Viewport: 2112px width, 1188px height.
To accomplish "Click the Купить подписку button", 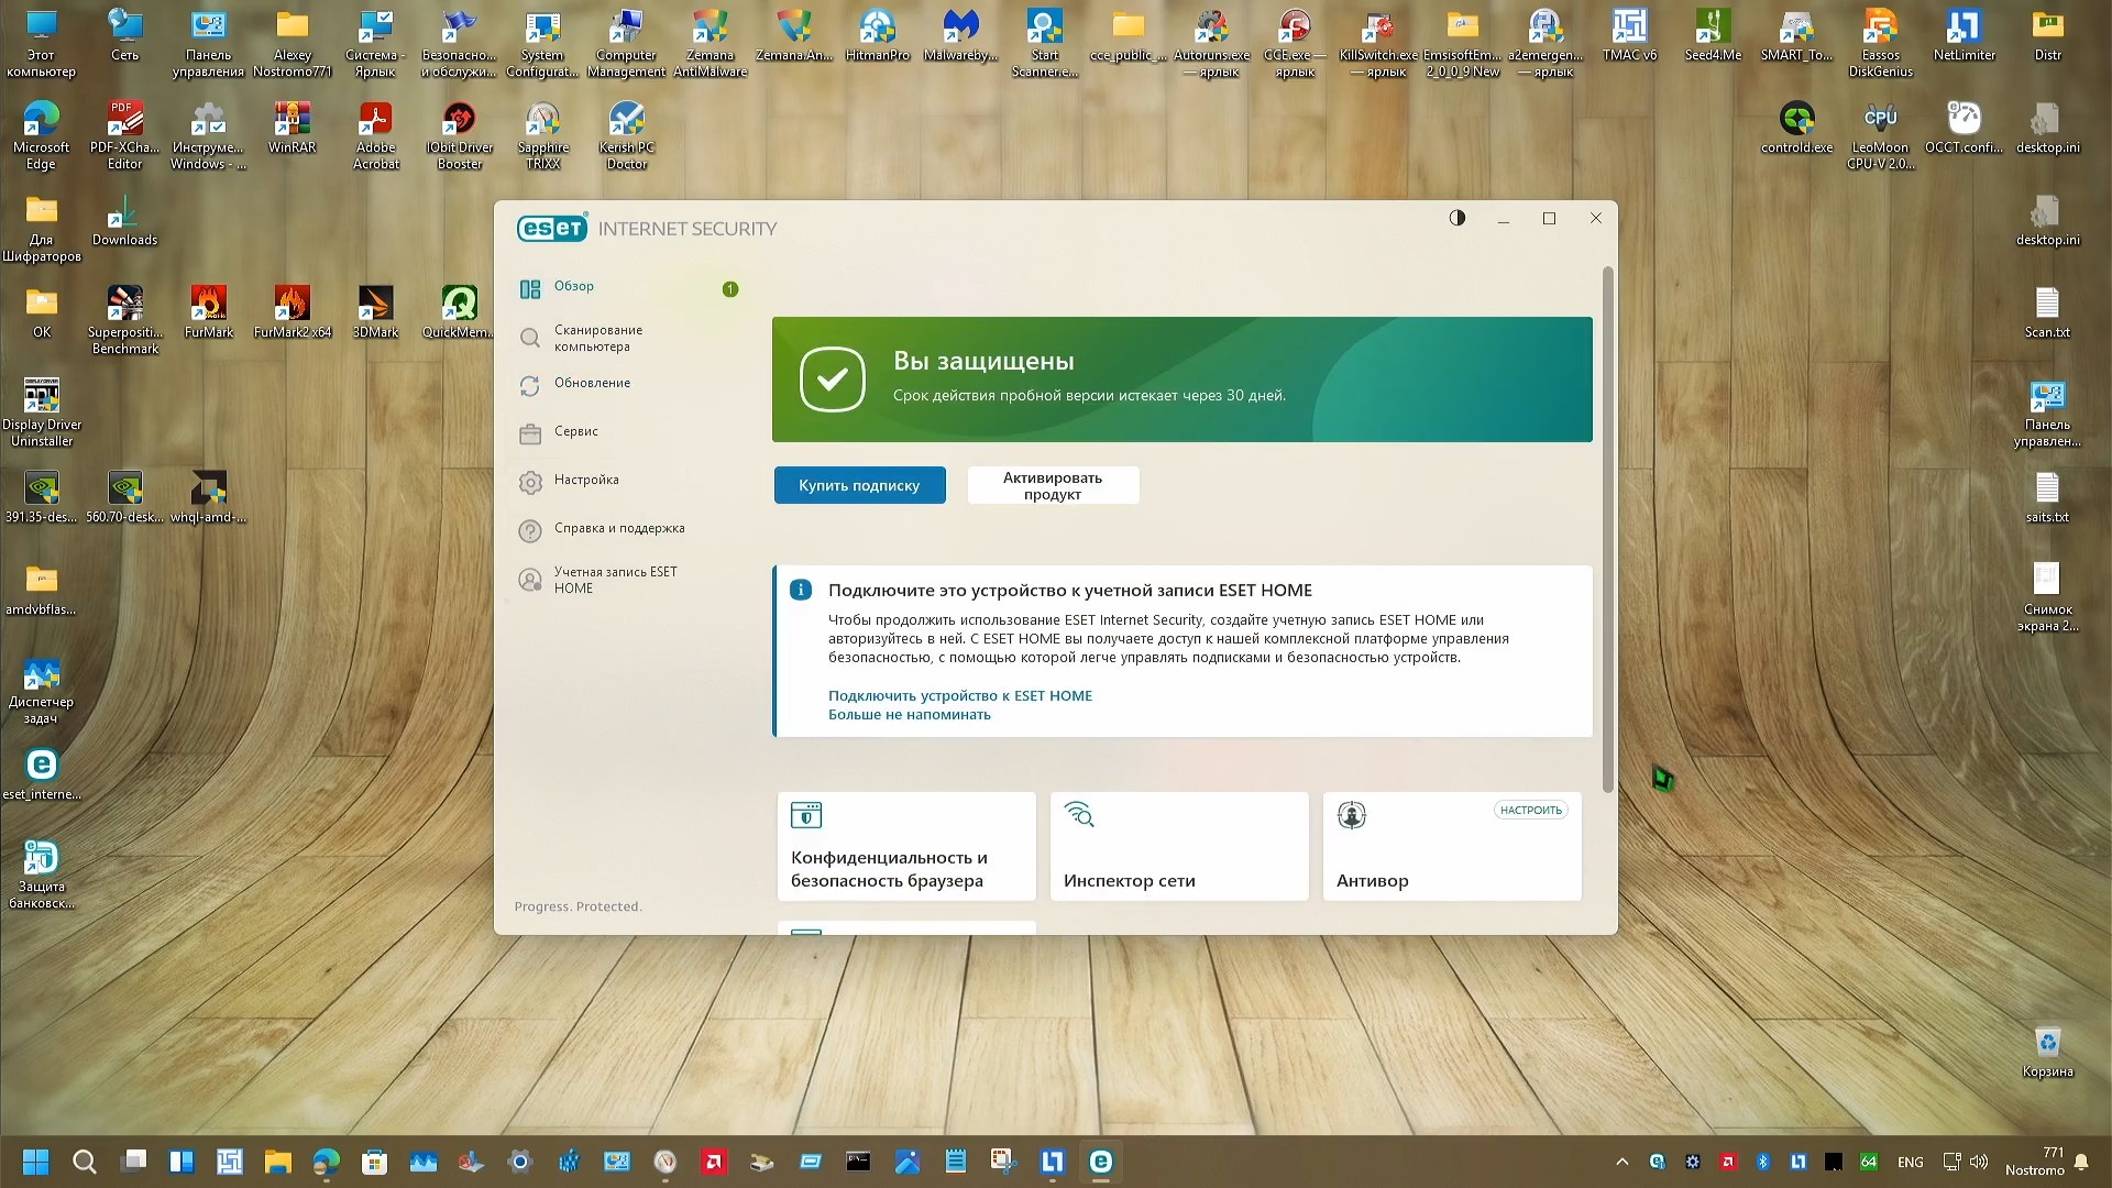I will point(858,485).
